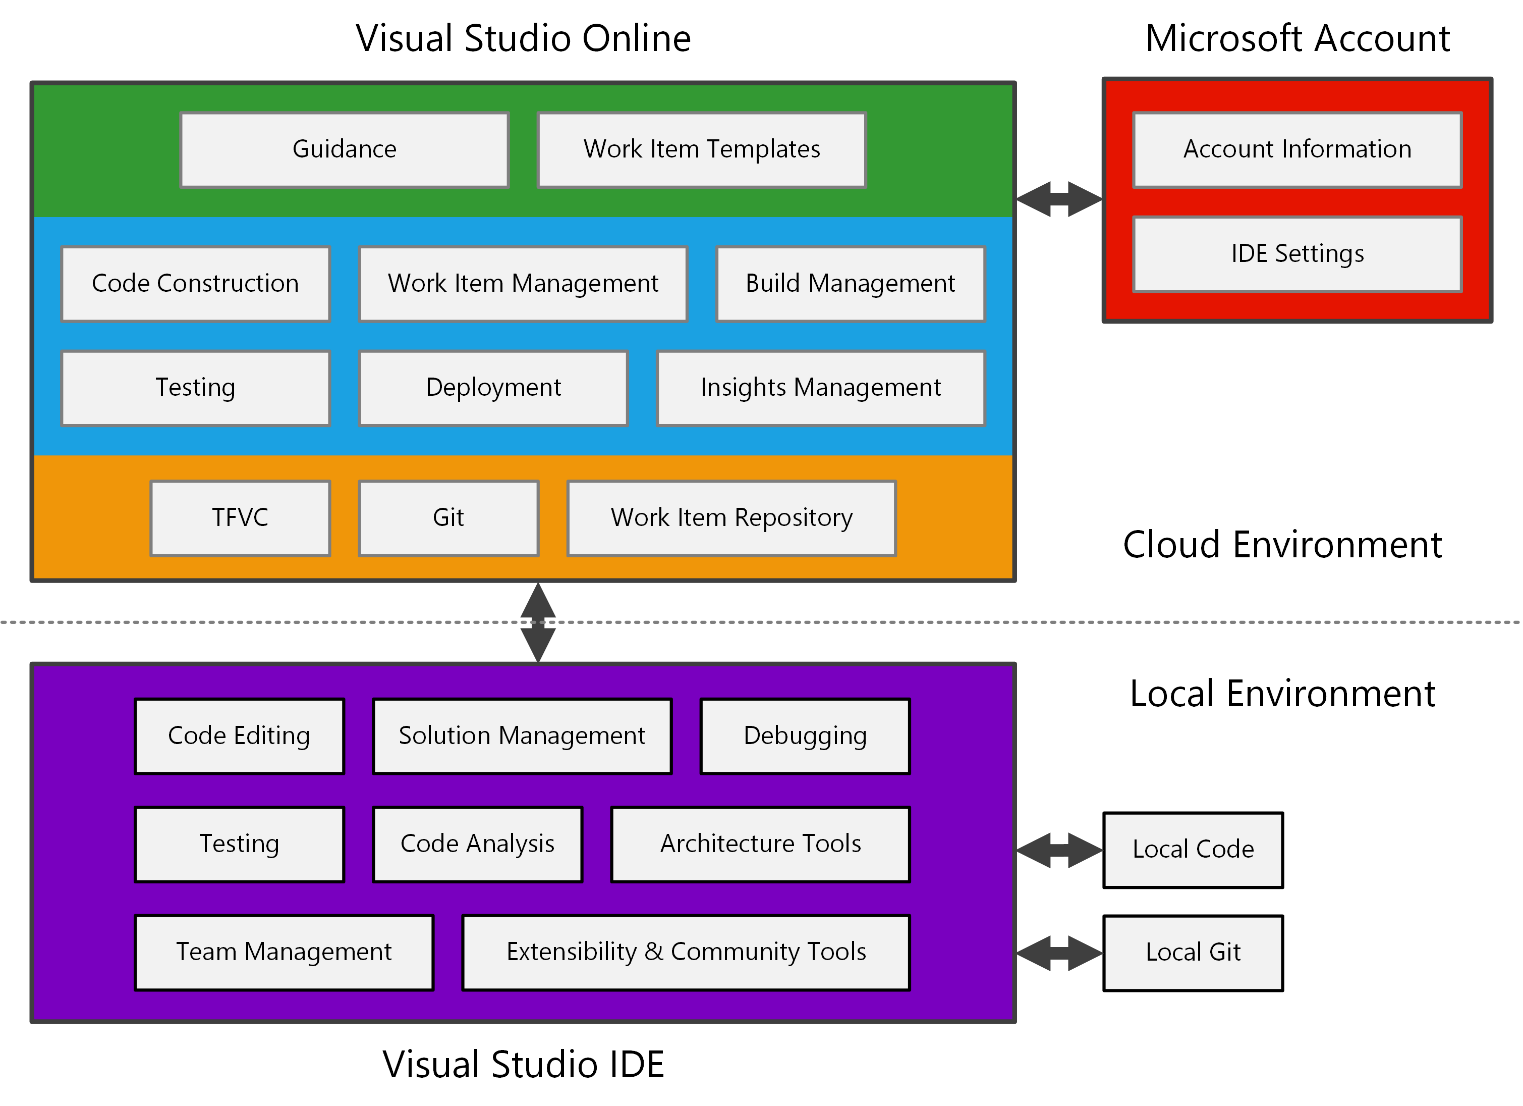The height and width of the screenshot is (1106, 1523).
Task: Click the Microsoft Account title
Action: (1297, 39)
